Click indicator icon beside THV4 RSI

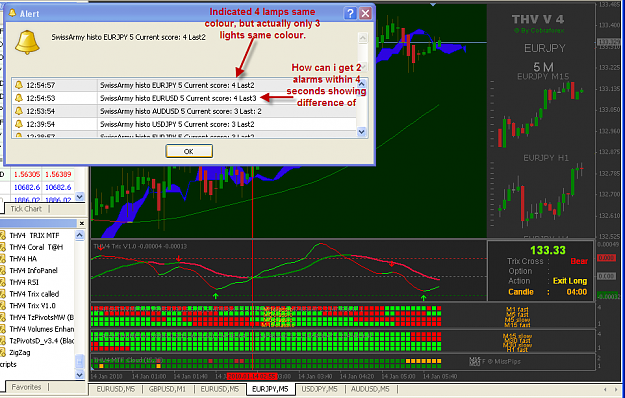click(x=2, y=282)
